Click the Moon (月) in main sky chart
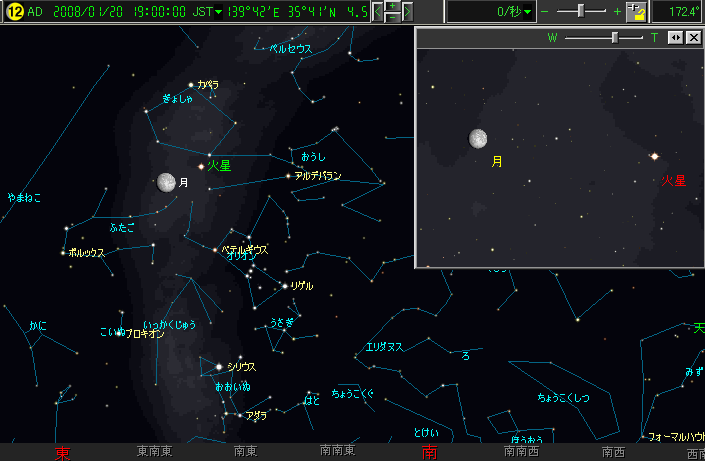 tap(166, 182)
